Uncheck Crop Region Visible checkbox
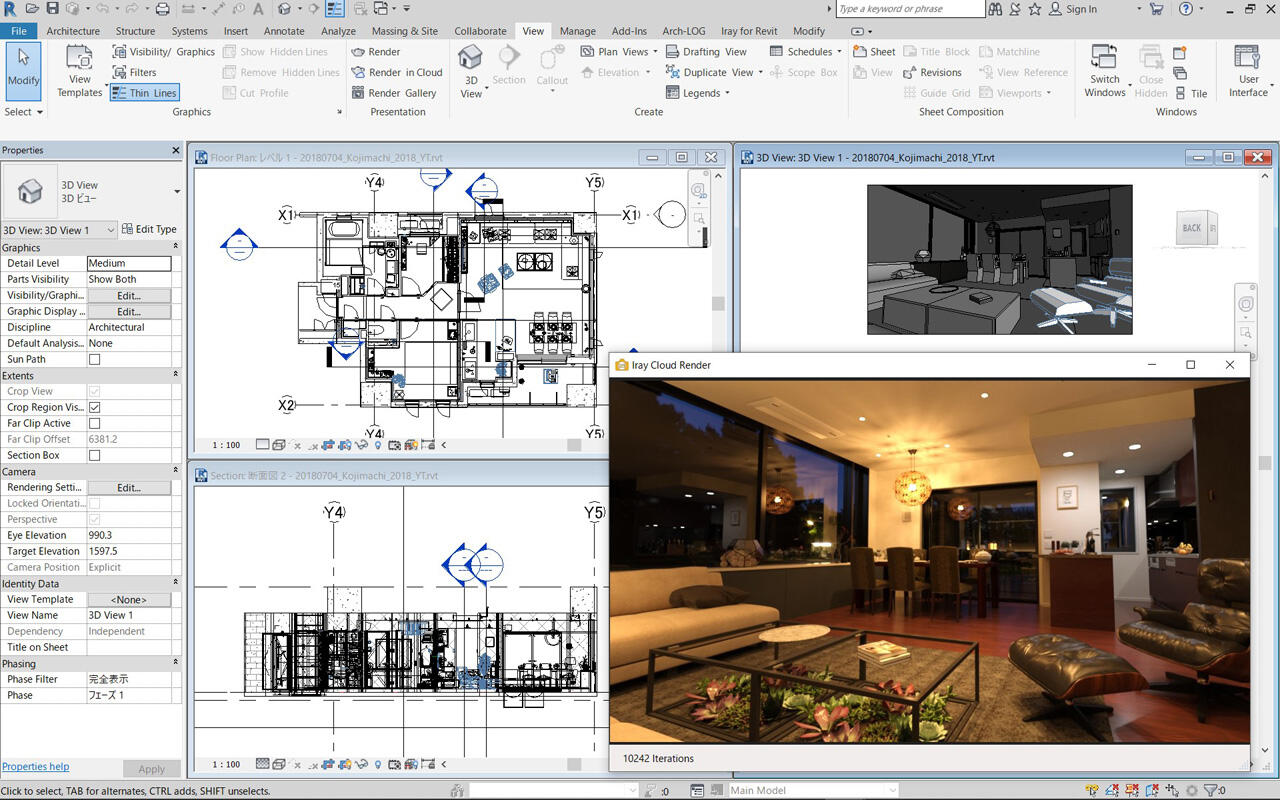The width and height of the screenshot is (1280, 800). tap(95, 408)
